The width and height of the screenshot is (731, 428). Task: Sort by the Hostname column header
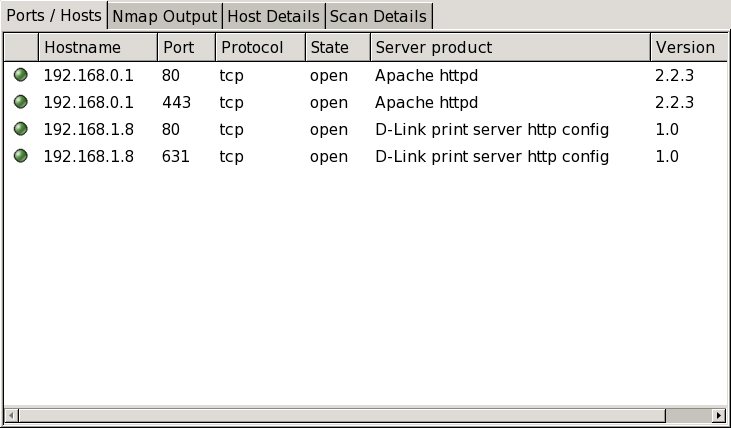pos(97,47)
